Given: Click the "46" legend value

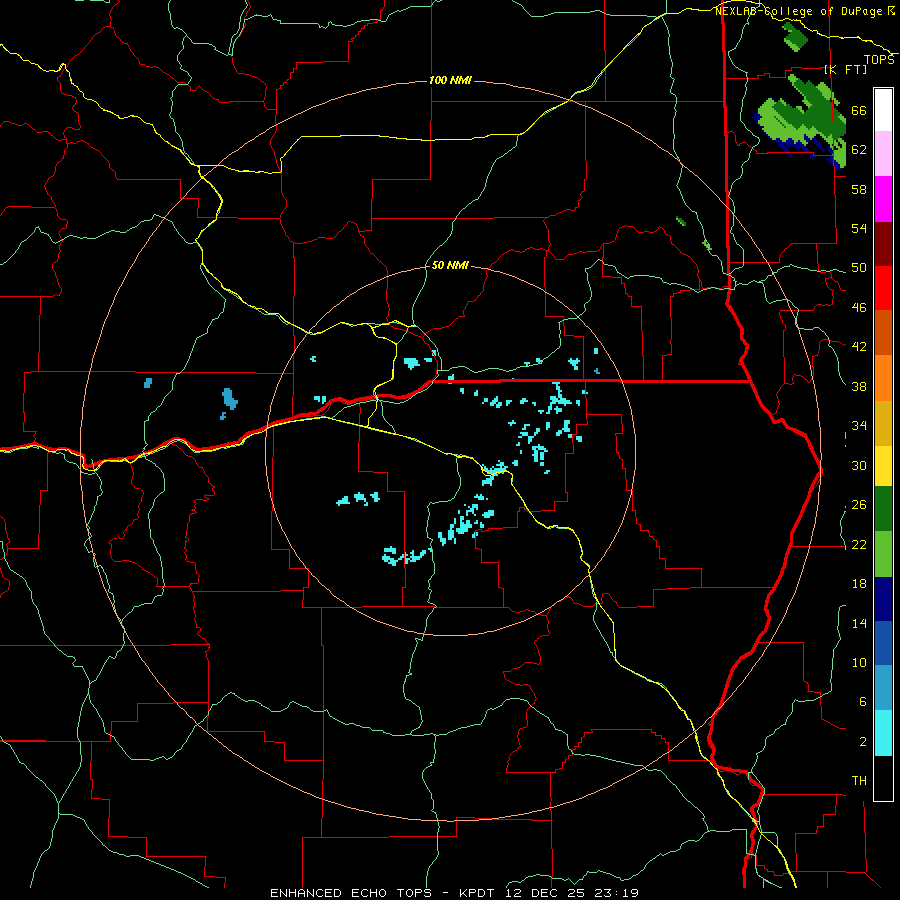Looking at the screenshot, I should 859,308.
